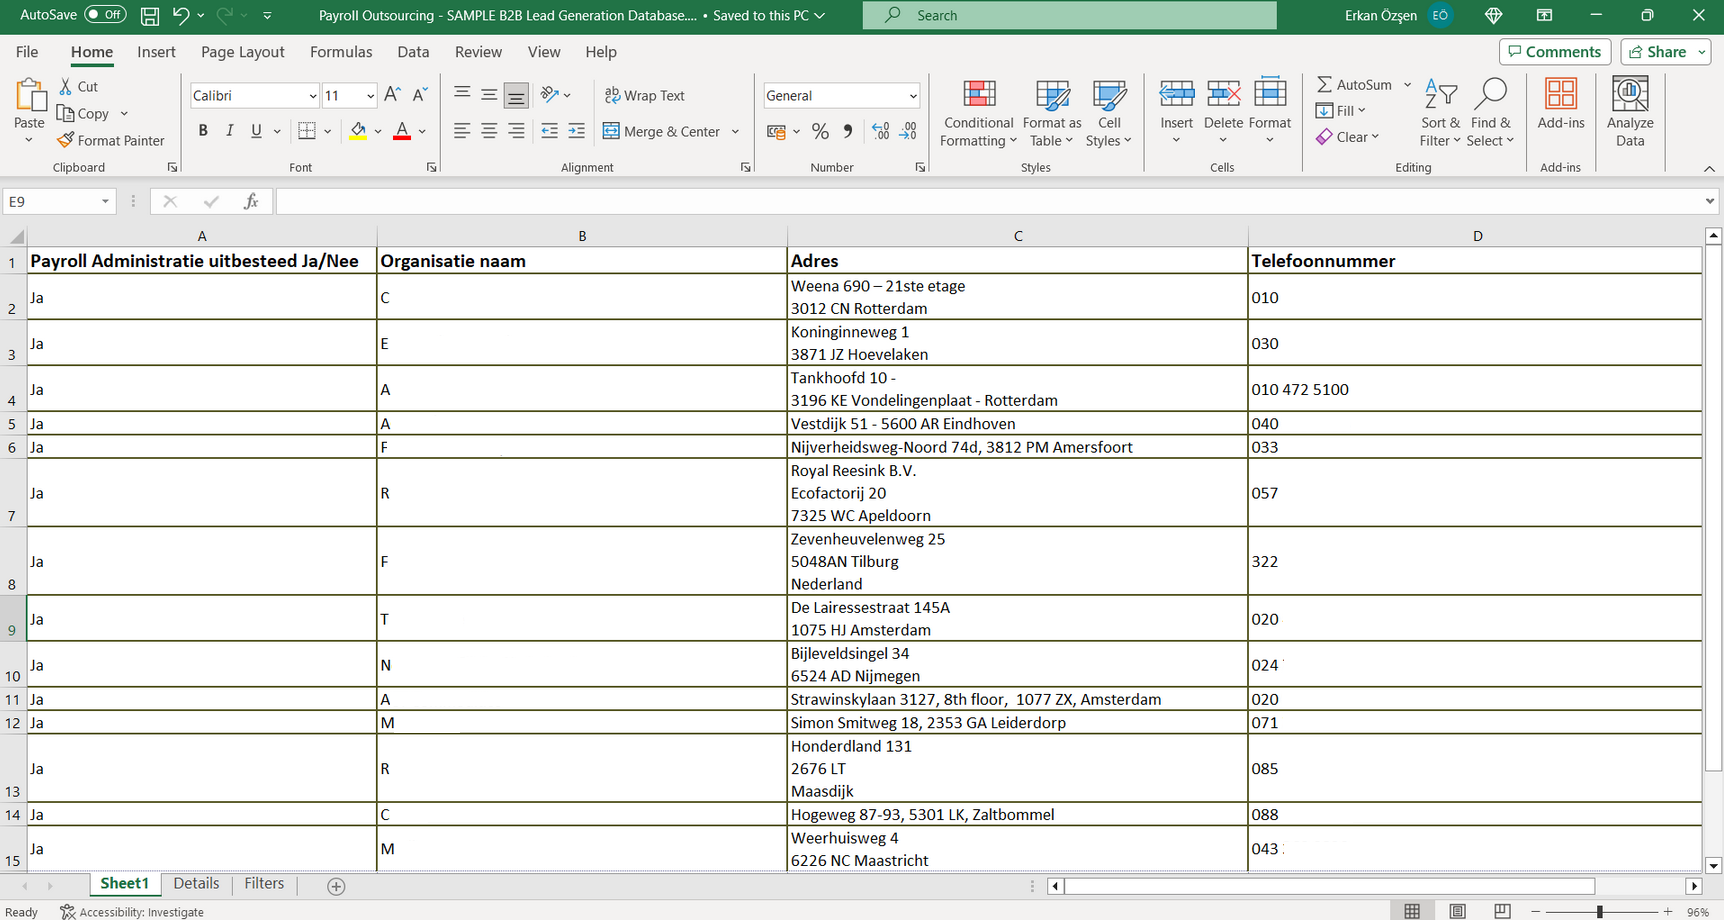The image size is (1724, 920).
Task: Click the Increase Indent icon
Action: pyautogui.click(x=577, y=131)
